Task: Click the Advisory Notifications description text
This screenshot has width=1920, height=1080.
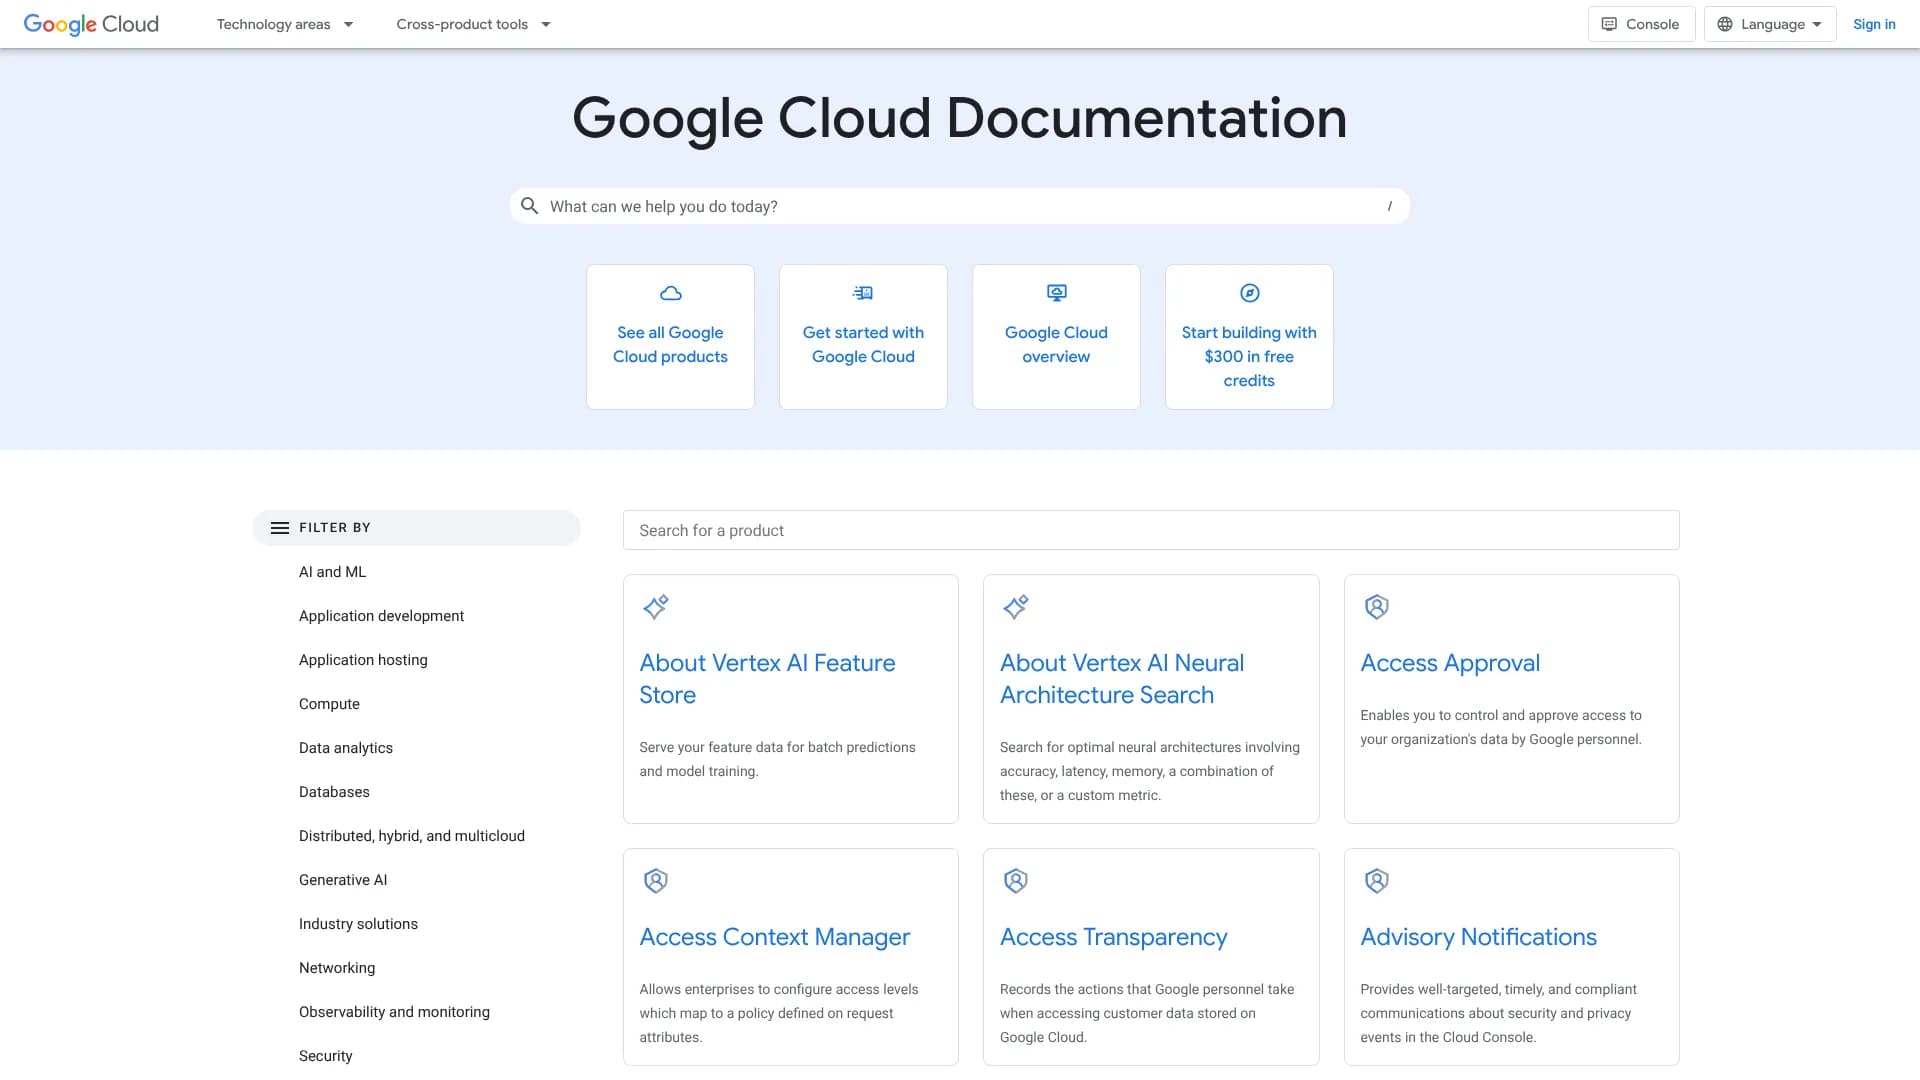Action: pyautogui.click(x=1499, y=1013)
